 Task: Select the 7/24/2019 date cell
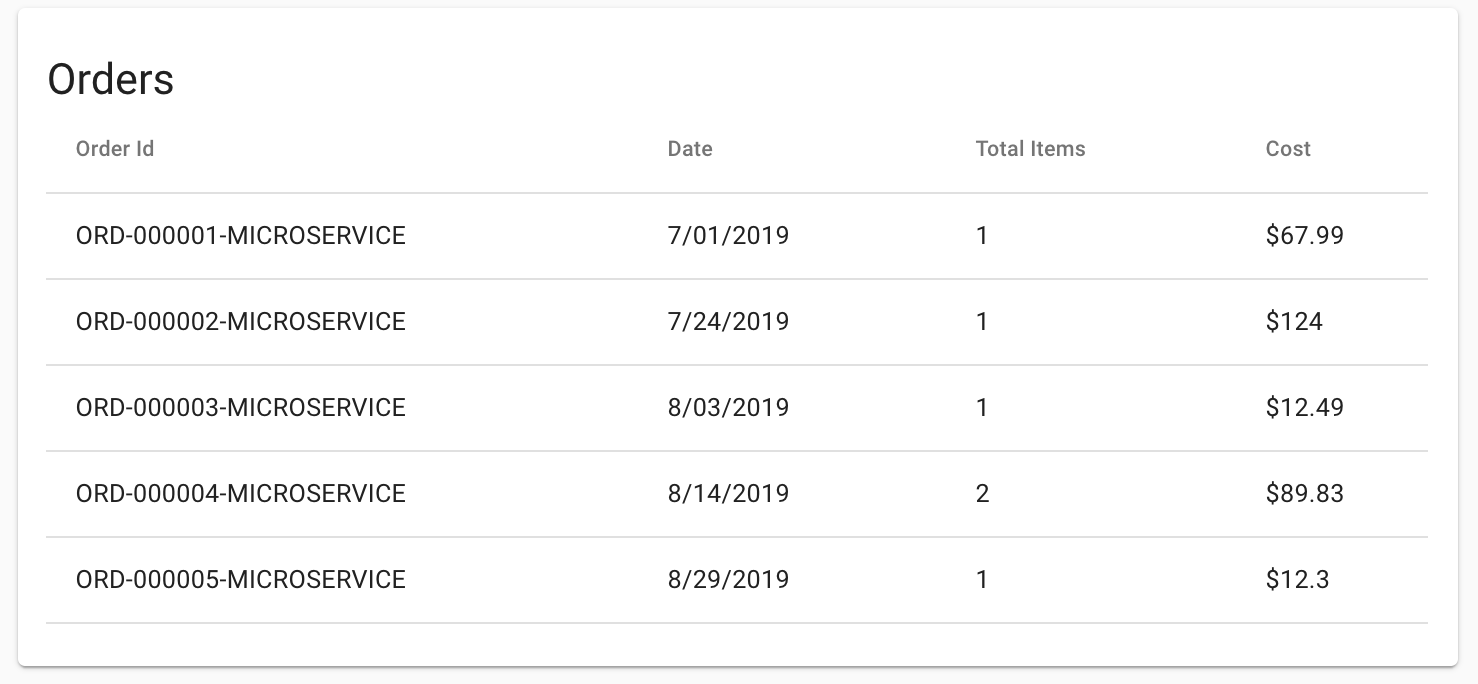(728, 322)
